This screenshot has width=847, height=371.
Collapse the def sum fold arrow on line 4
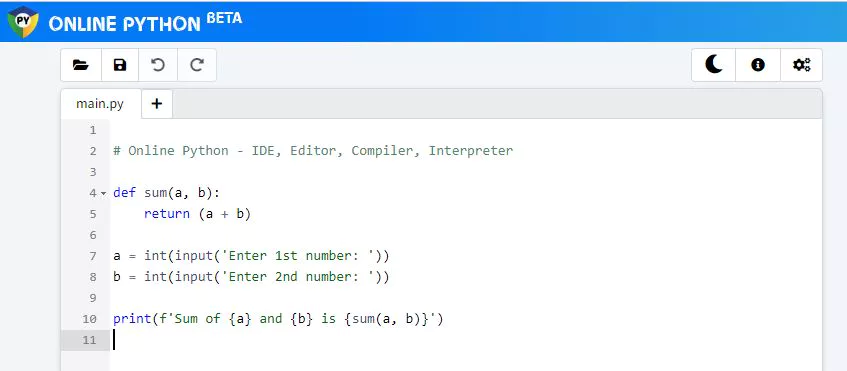point(103,193)
